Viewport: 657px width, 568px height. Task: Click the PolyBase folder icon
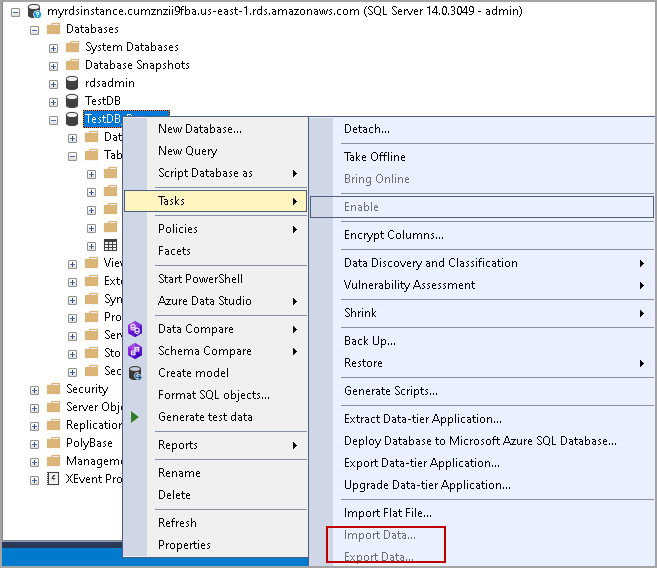[53, 443]
